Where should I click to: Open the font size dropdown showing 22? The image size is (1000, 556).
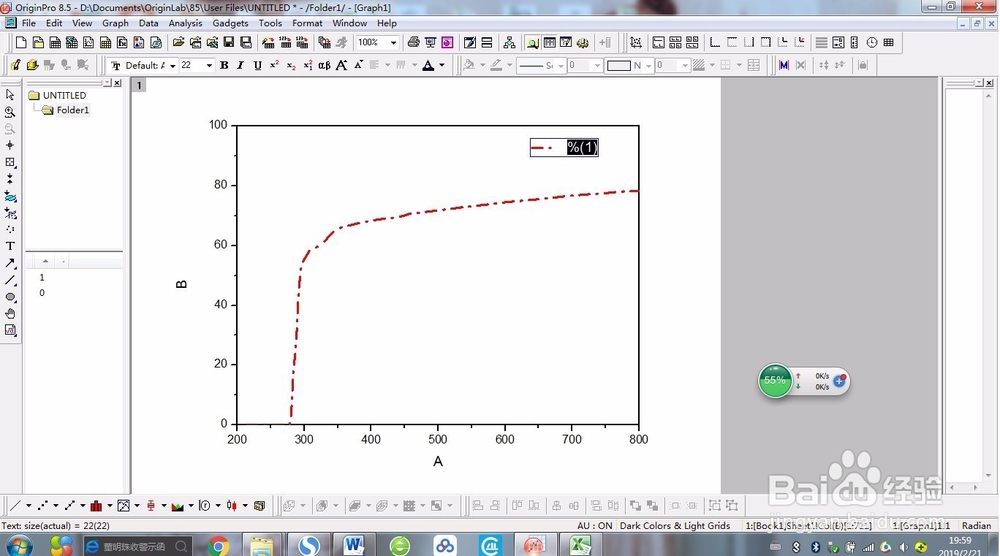[209, 65]
